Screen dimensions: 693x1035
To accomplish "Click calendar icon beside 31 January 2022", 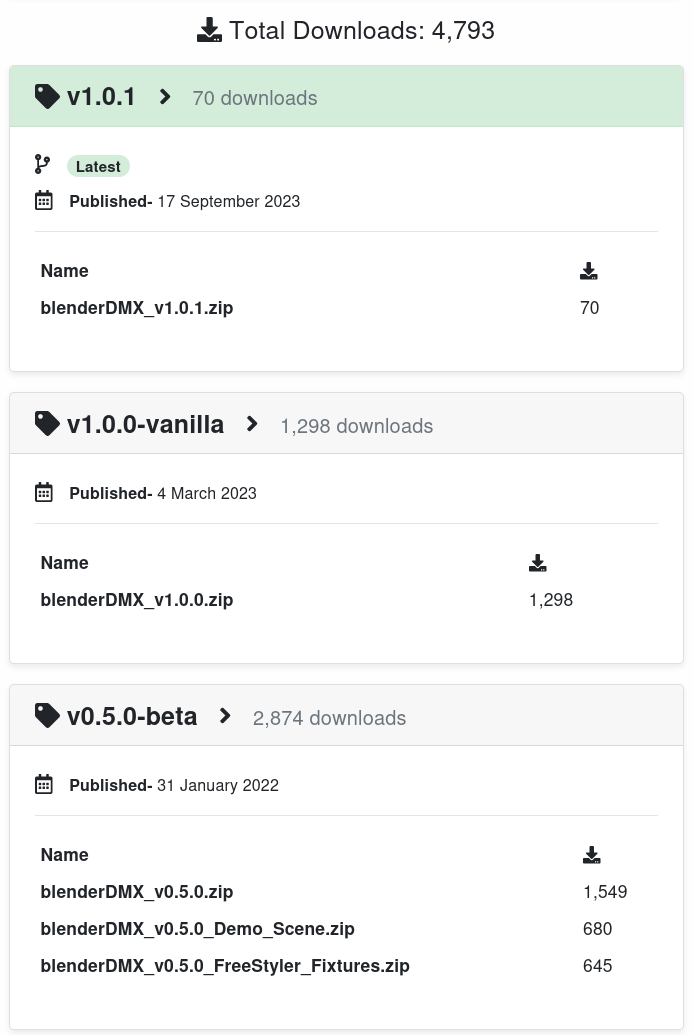I will [x=44, y=784].
